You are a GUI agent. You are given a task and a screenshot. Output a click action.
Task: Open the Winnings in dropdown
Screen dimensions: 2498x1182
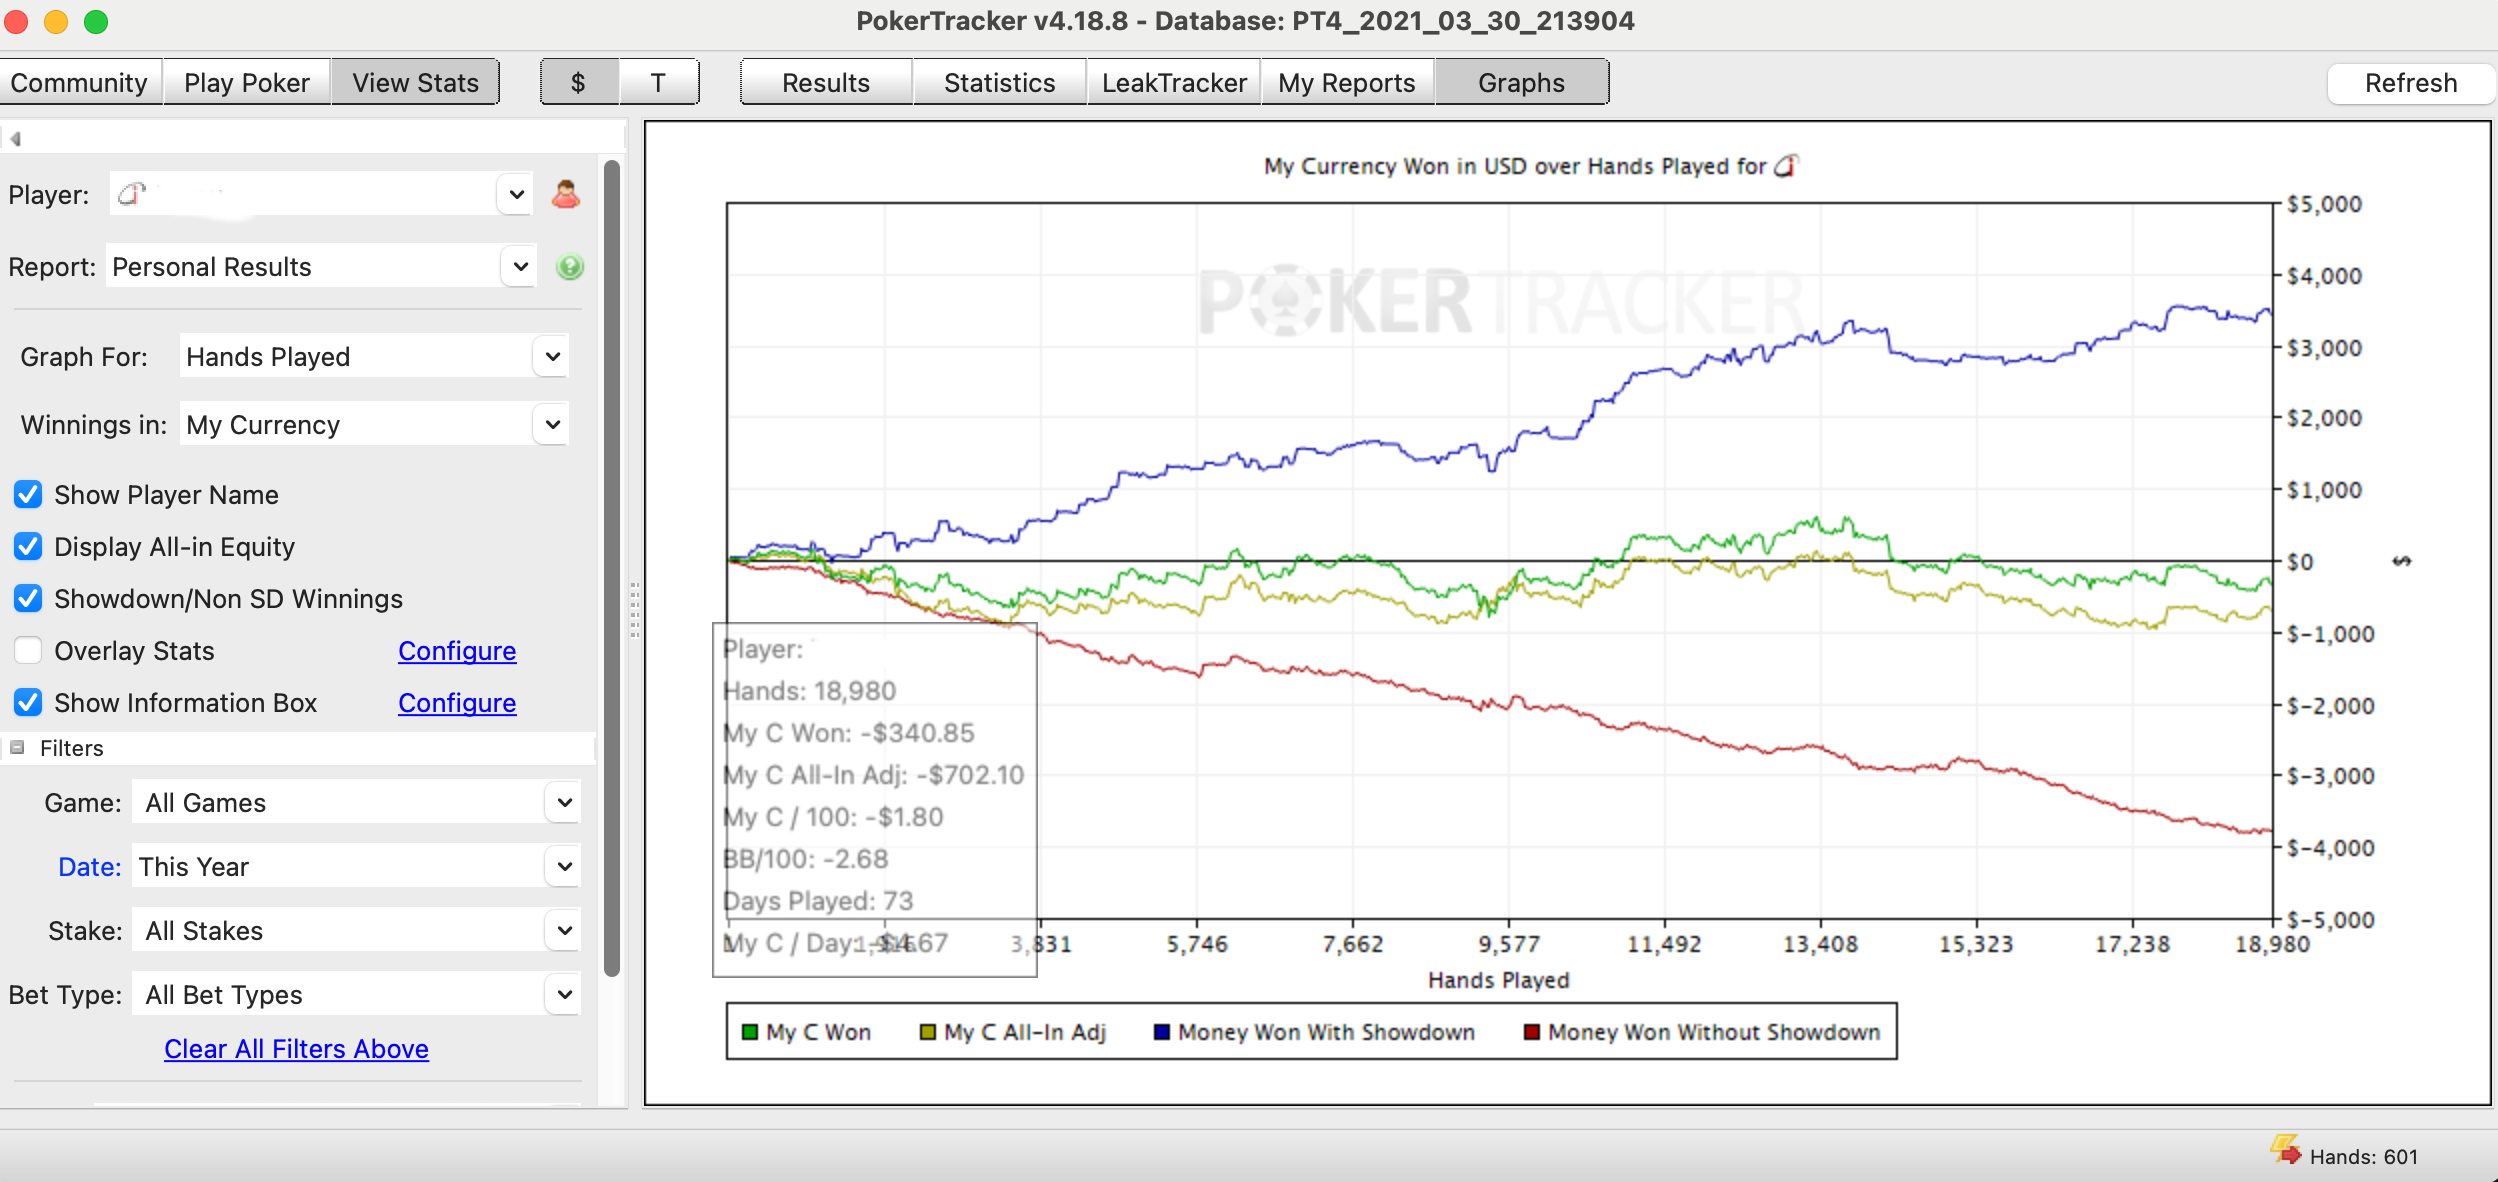tap(552, 425)
